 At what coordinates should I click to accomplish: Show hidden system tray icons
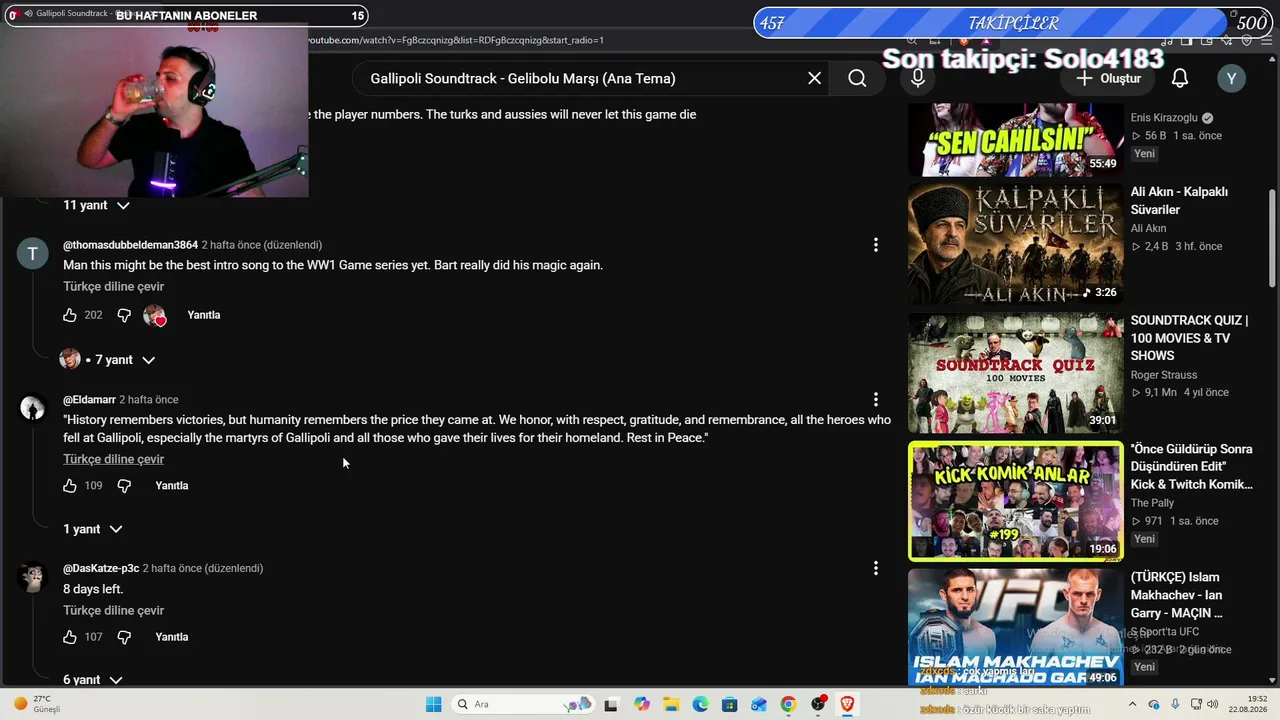coord(1133,704)
